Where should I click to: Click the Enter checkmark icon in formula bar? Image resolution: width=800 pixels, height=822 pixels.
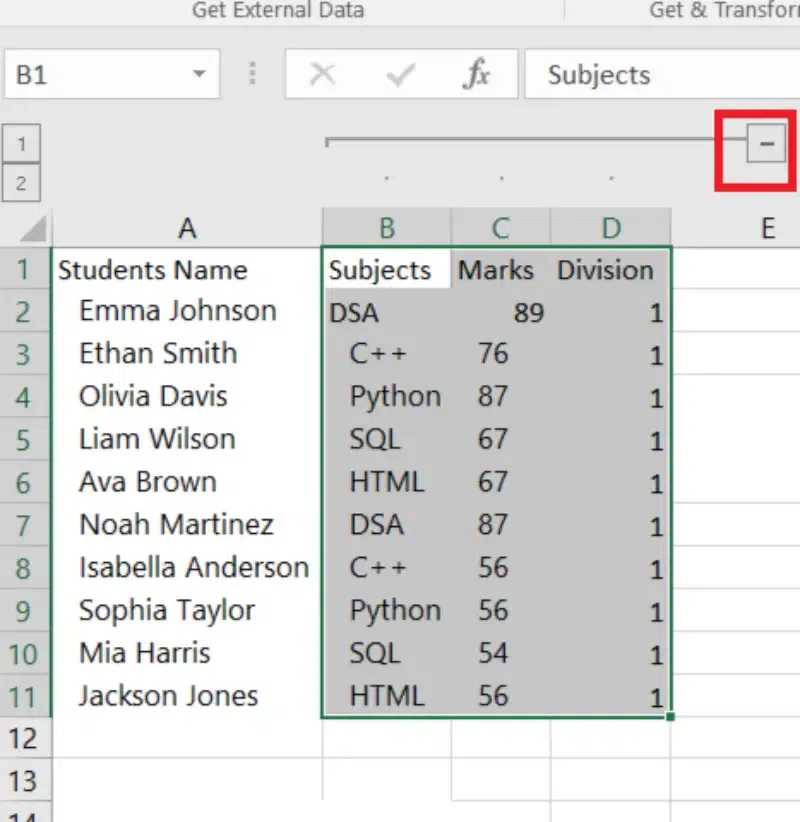tap(400, 75)
